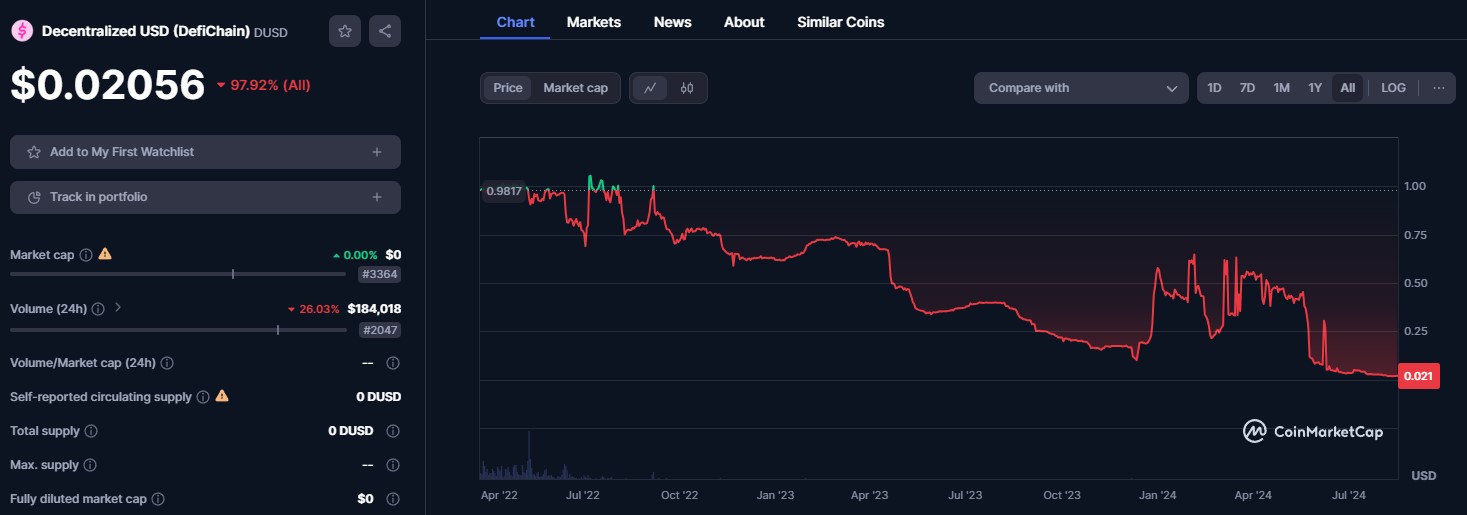Enable LOG scale on chart
The height and width of the screenshot is (515, 1467).
click(1393, 88)
